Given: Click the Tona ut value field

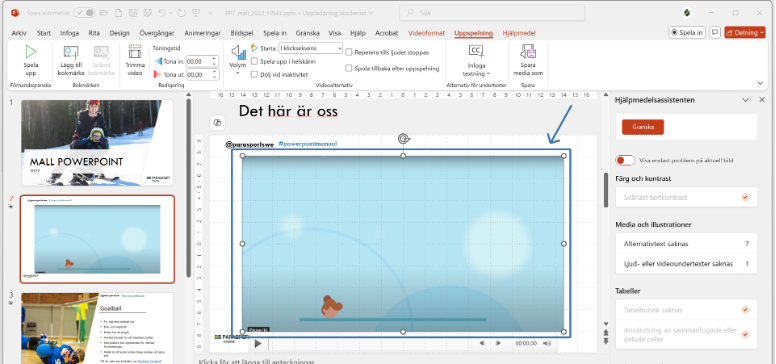Looking at the screenshot, I should [x=198, y=75].
